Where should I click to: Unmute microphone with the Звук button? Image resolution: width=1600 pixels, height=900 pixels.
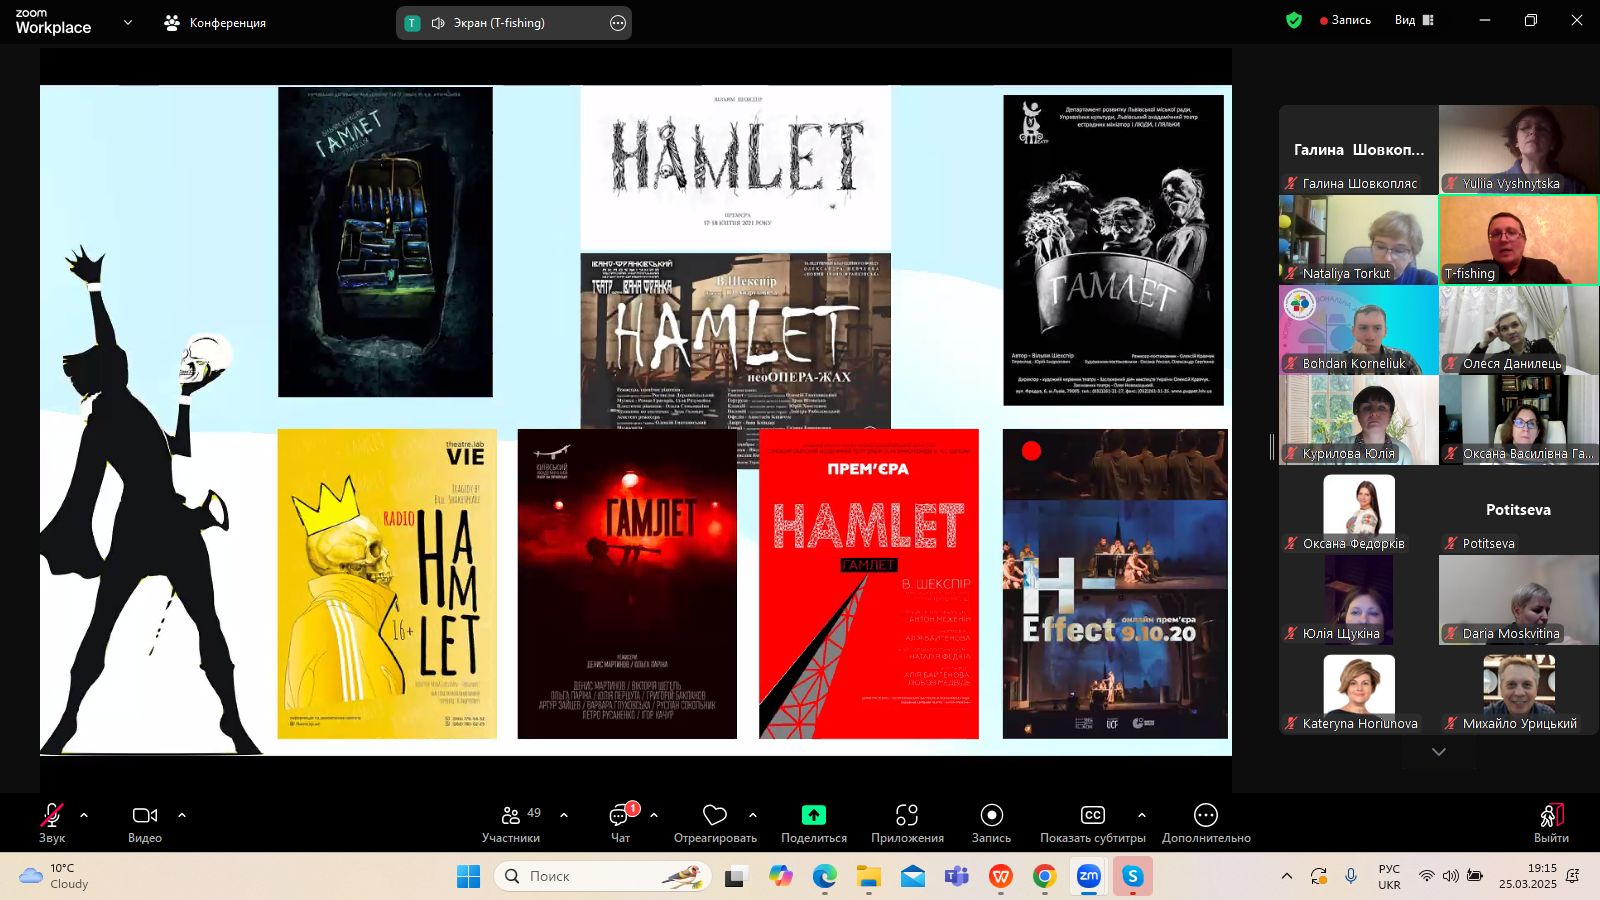(x=51, y=822)
